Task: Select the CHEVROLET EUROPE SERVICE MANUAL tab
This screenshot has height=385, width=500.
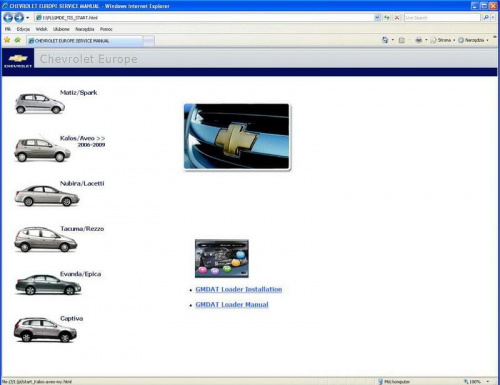Action: coord(85,41)
